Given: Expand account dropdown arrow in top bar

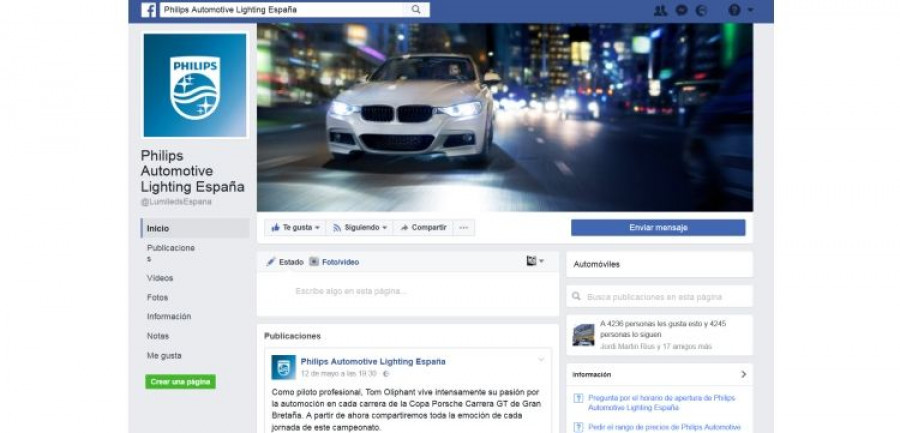Looking at the screenshot, I should click(750, 10).
